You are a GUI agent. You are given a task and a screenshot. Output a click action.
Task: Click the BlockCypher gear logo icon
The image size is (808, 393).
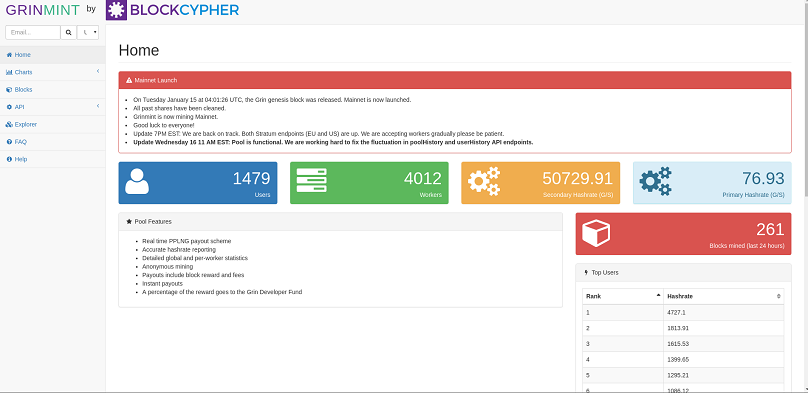pyautogui.click(x=116, y=10)
